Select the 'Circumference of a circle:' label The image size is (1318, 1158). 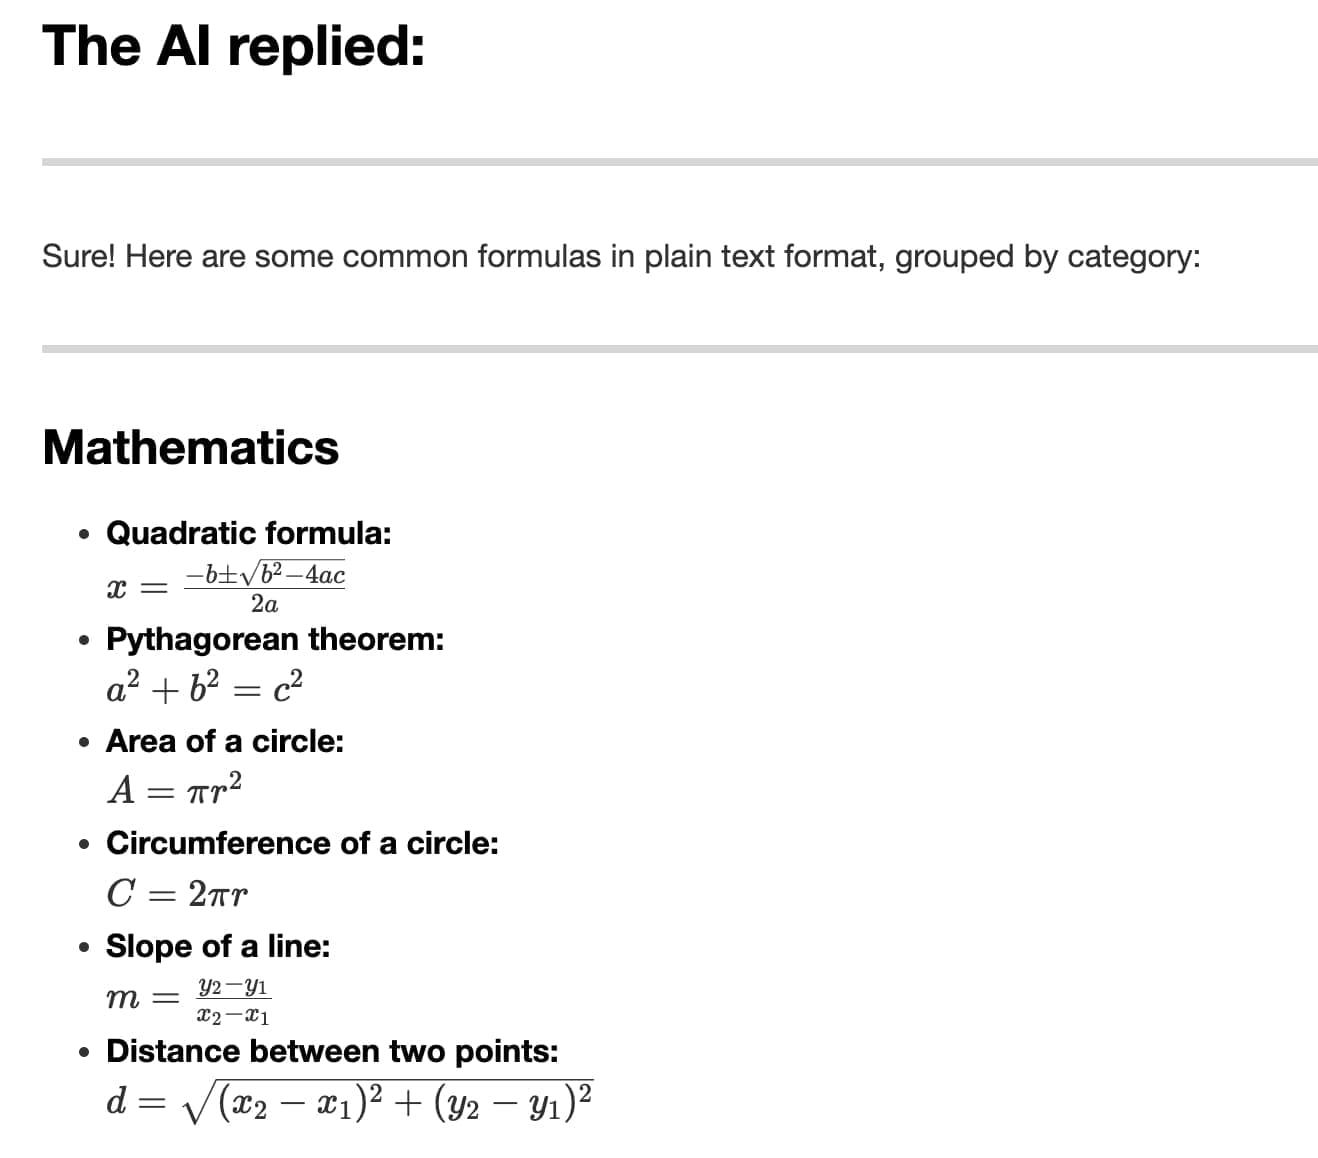pyautogui.click(x=302, y=843)
